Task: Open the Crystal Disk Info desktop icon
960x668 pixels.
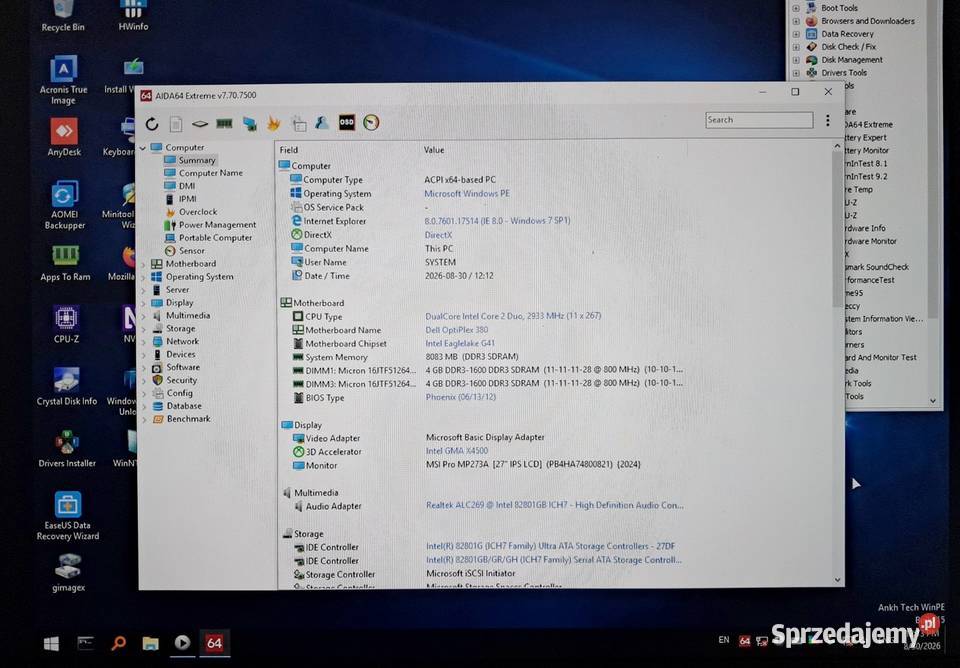Action: coord(66,387)
